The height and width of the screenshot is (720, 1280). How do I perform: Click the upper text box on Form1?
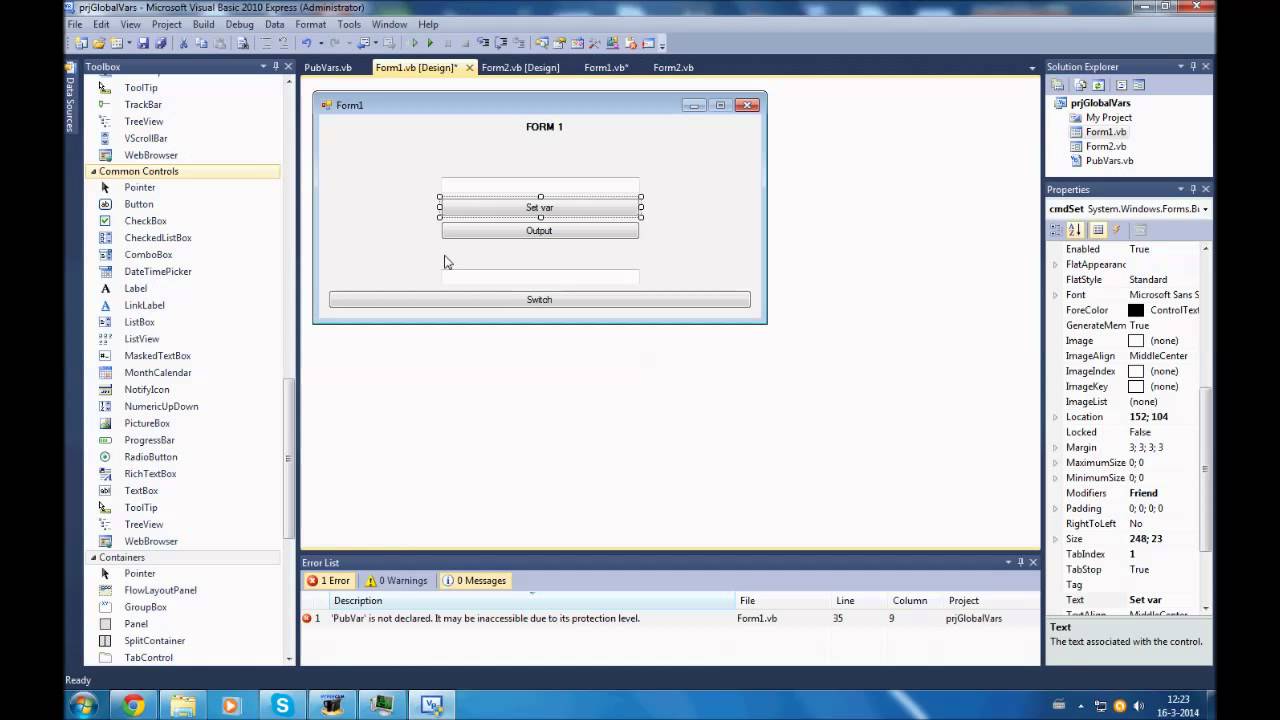click(540, 185)
